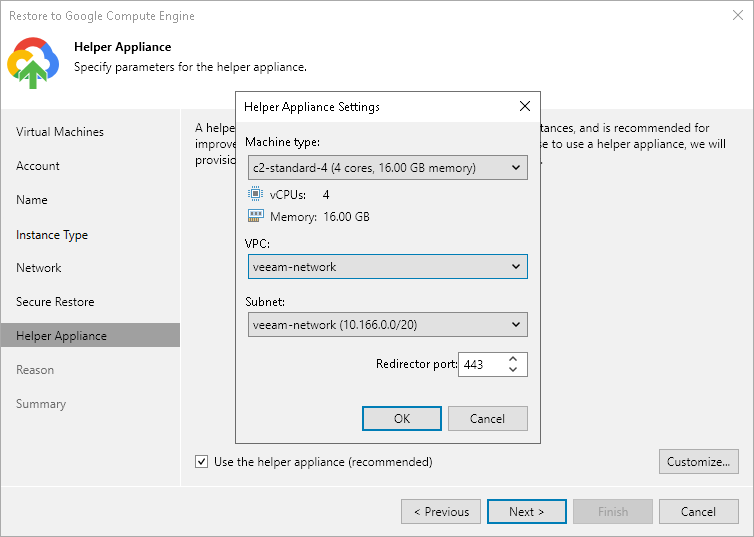Viewport: 754px width, 537px height.
Task: Decrease the Redirector port value
Action: [513, 370]
